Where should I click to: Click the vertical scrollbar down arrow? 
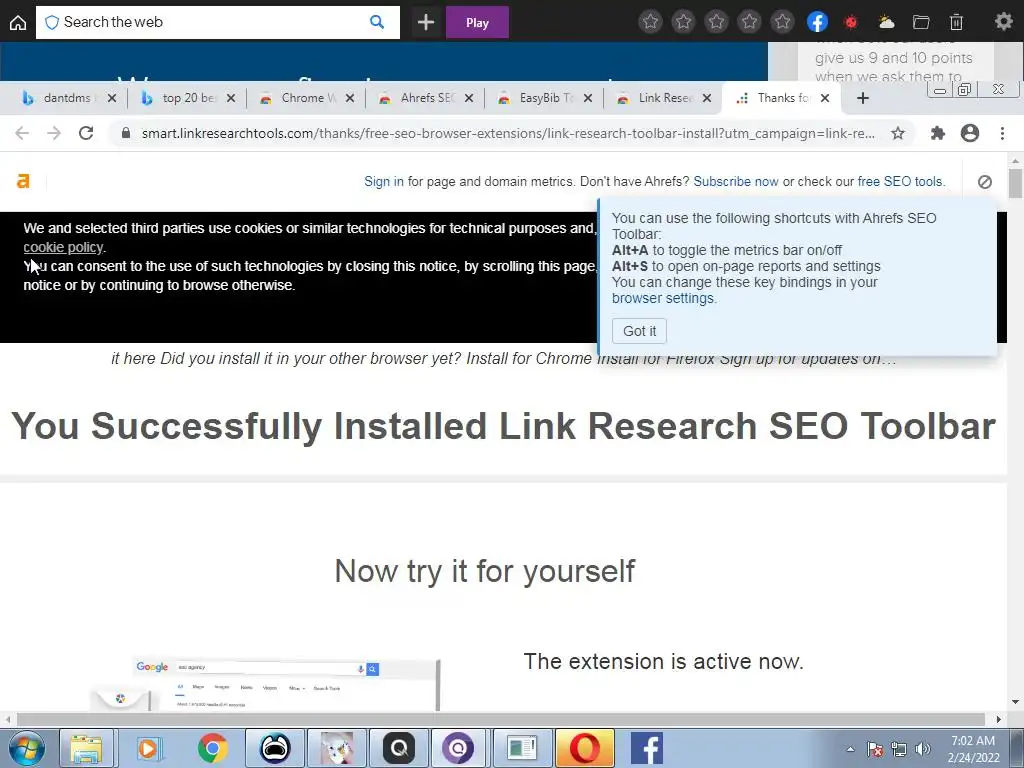tap(1015, 702)
